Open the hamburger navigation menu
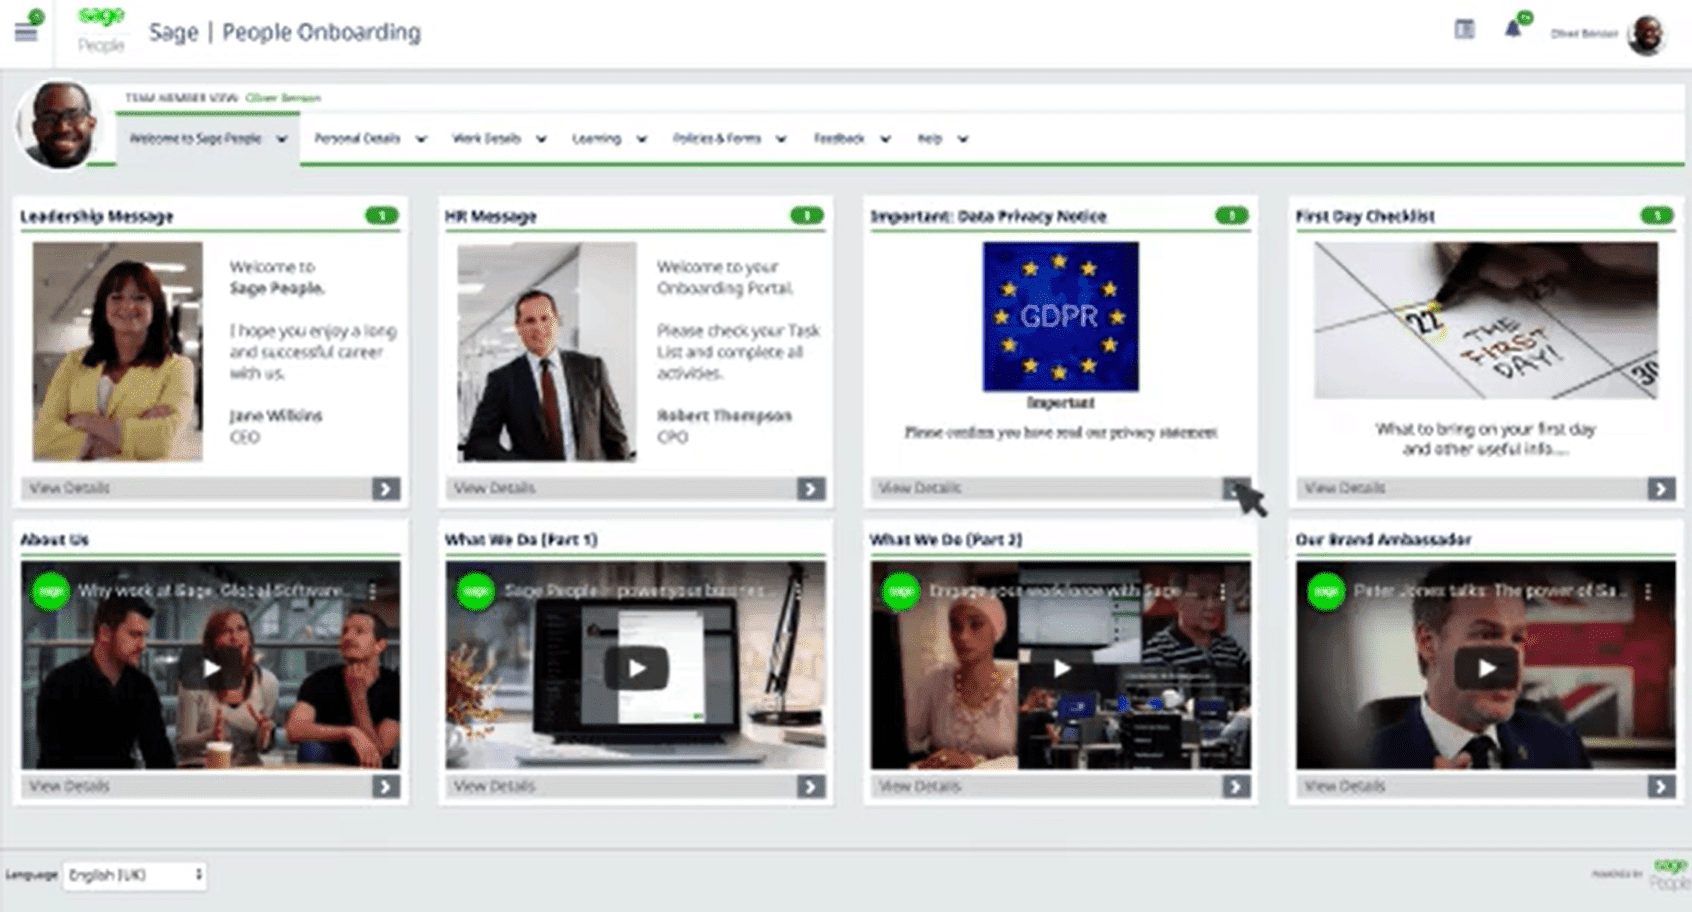Screen dimensions: 1692x912 [26, 32]
